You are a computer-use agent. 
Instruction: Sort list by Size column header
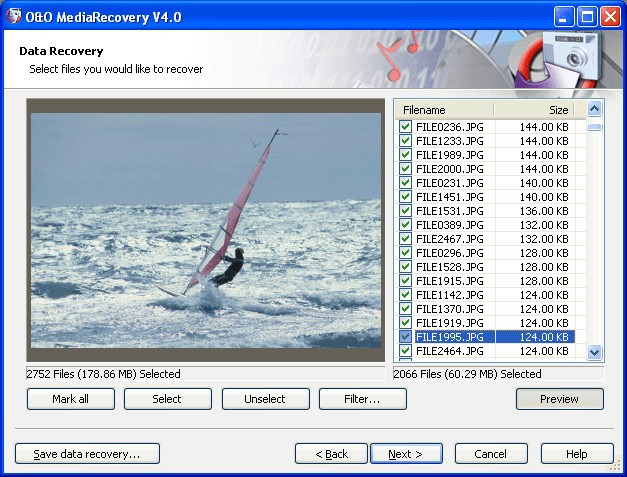point(534,110)
